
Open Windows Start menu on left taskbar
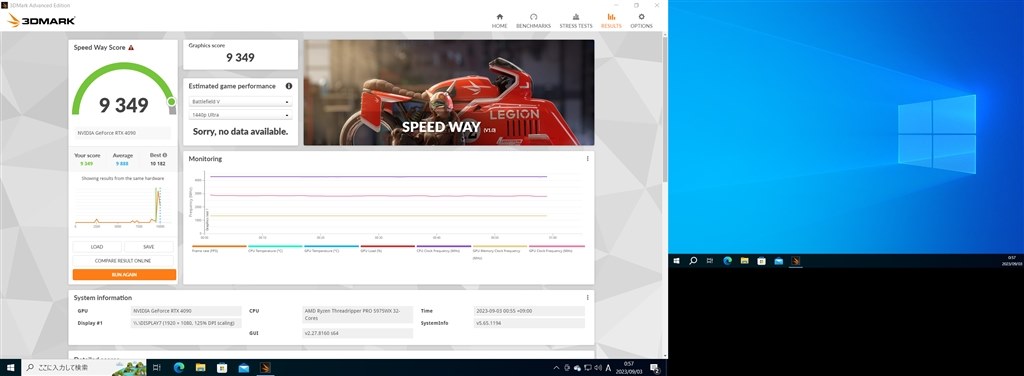tap(10, 368)
